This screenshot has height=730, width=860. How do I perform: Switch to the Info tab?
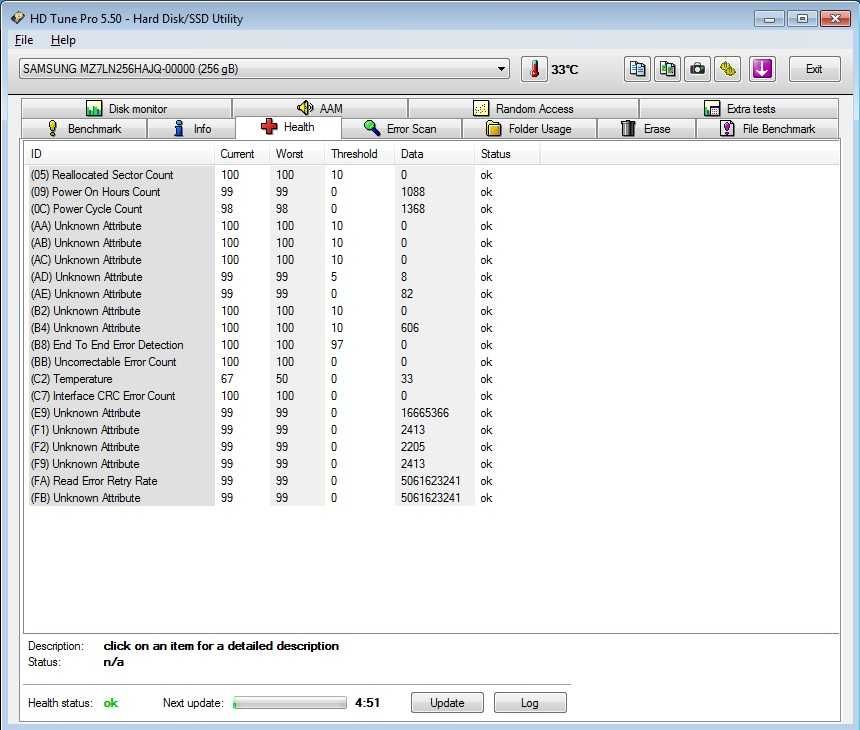click(192, 129)
